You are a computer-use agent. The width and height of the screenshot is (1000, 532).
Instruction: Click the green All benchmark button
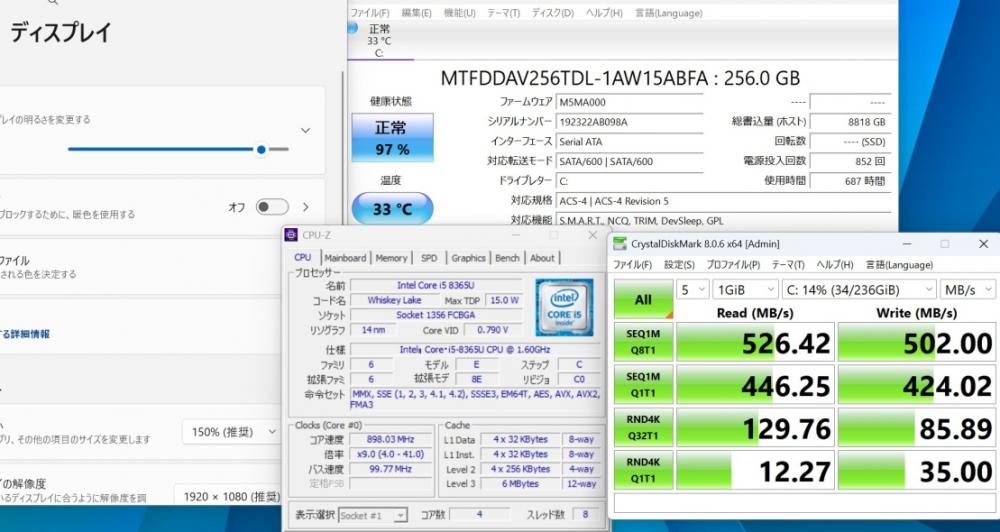pyautogui.click(x=643, y=299)
